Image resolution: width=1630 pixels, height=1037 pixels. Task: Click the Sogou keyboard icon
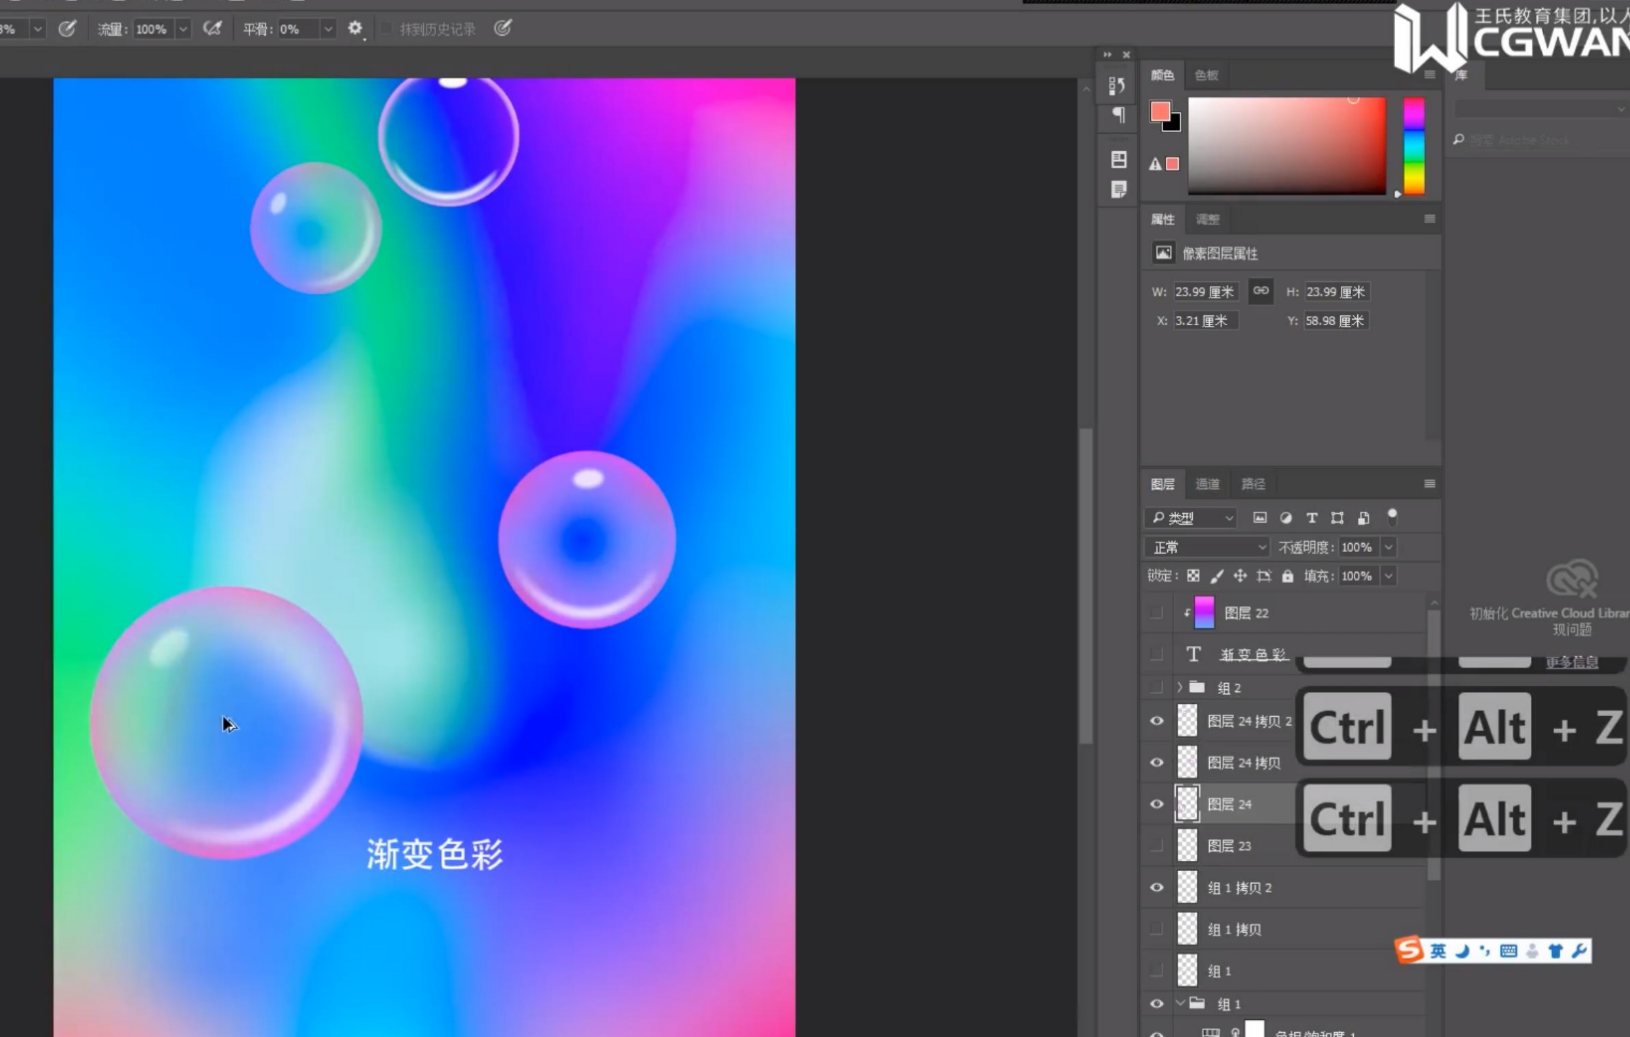[x=1508, y=951]
